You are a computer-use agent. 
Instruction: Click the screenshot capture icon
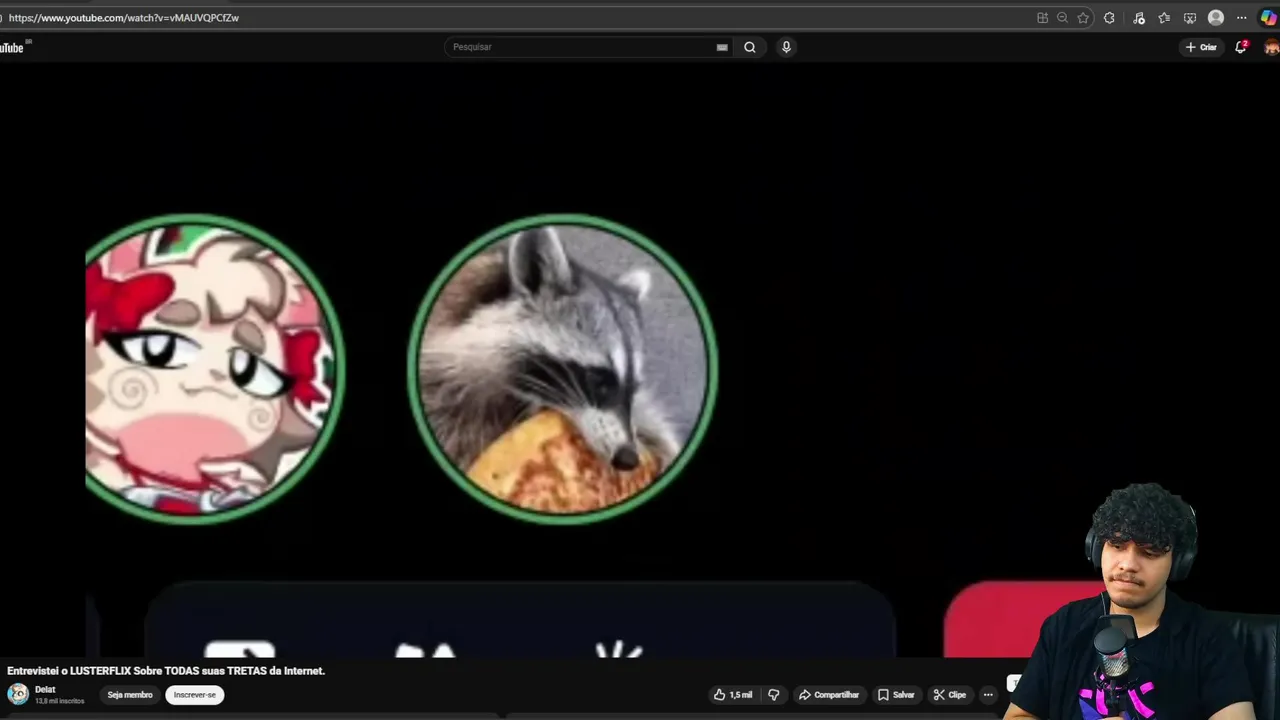pyautogui.click(x=1190, y=18)
